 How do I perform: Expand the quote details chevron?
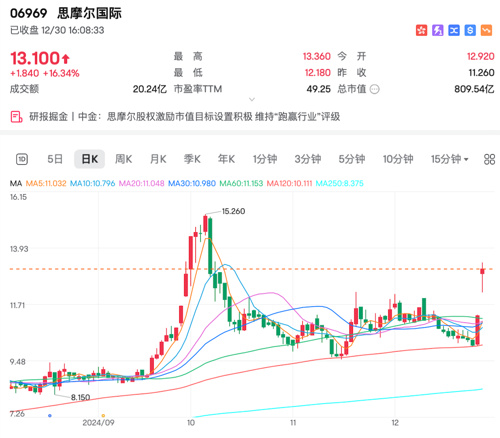coord(252,99)
